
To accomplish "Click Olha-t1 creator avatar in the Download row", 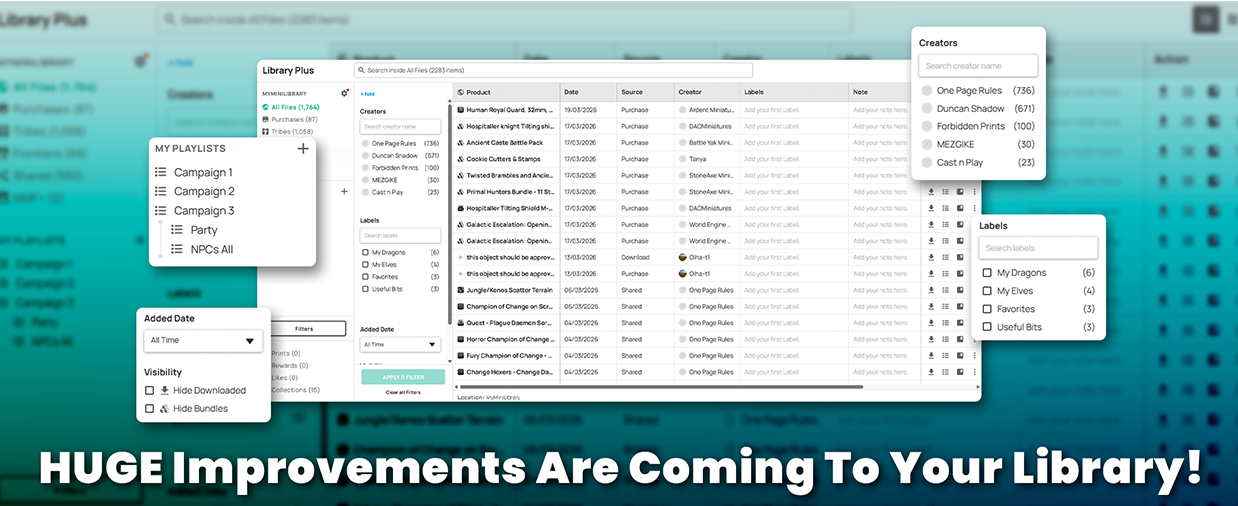I will coord(682,257).
